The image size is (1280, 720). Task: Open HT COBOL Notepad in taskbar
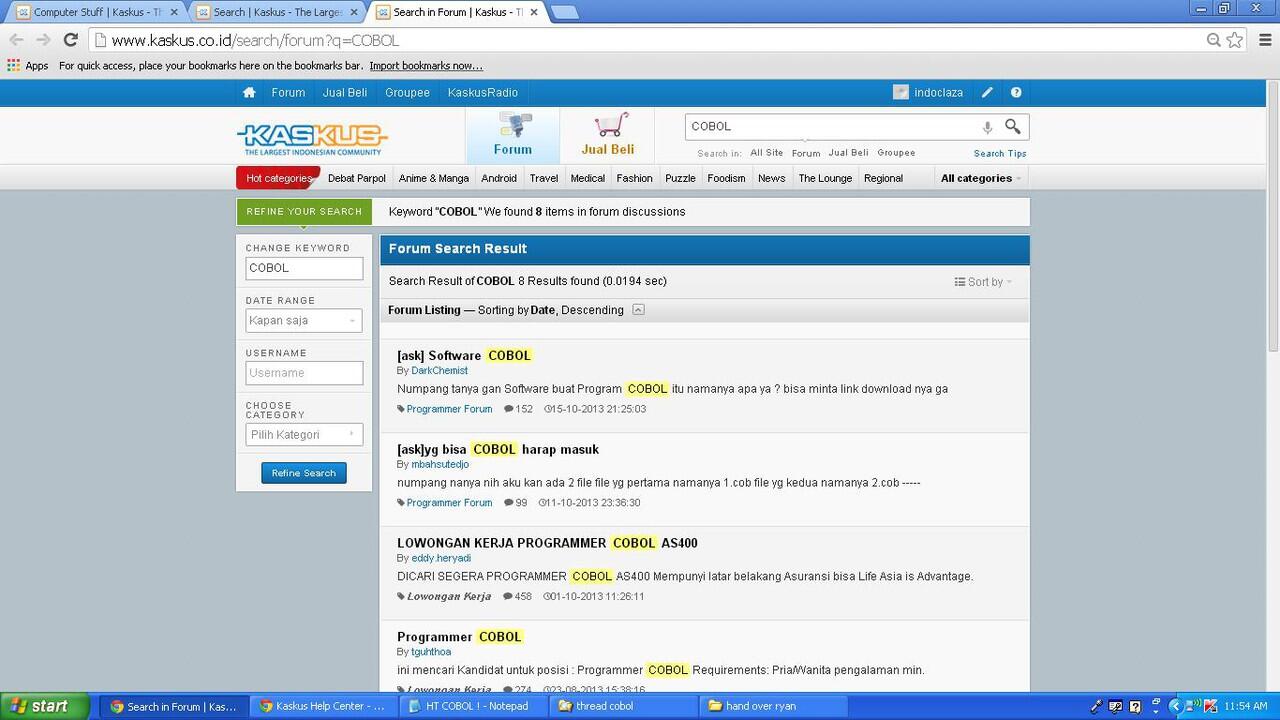click(x=474, y=706)
